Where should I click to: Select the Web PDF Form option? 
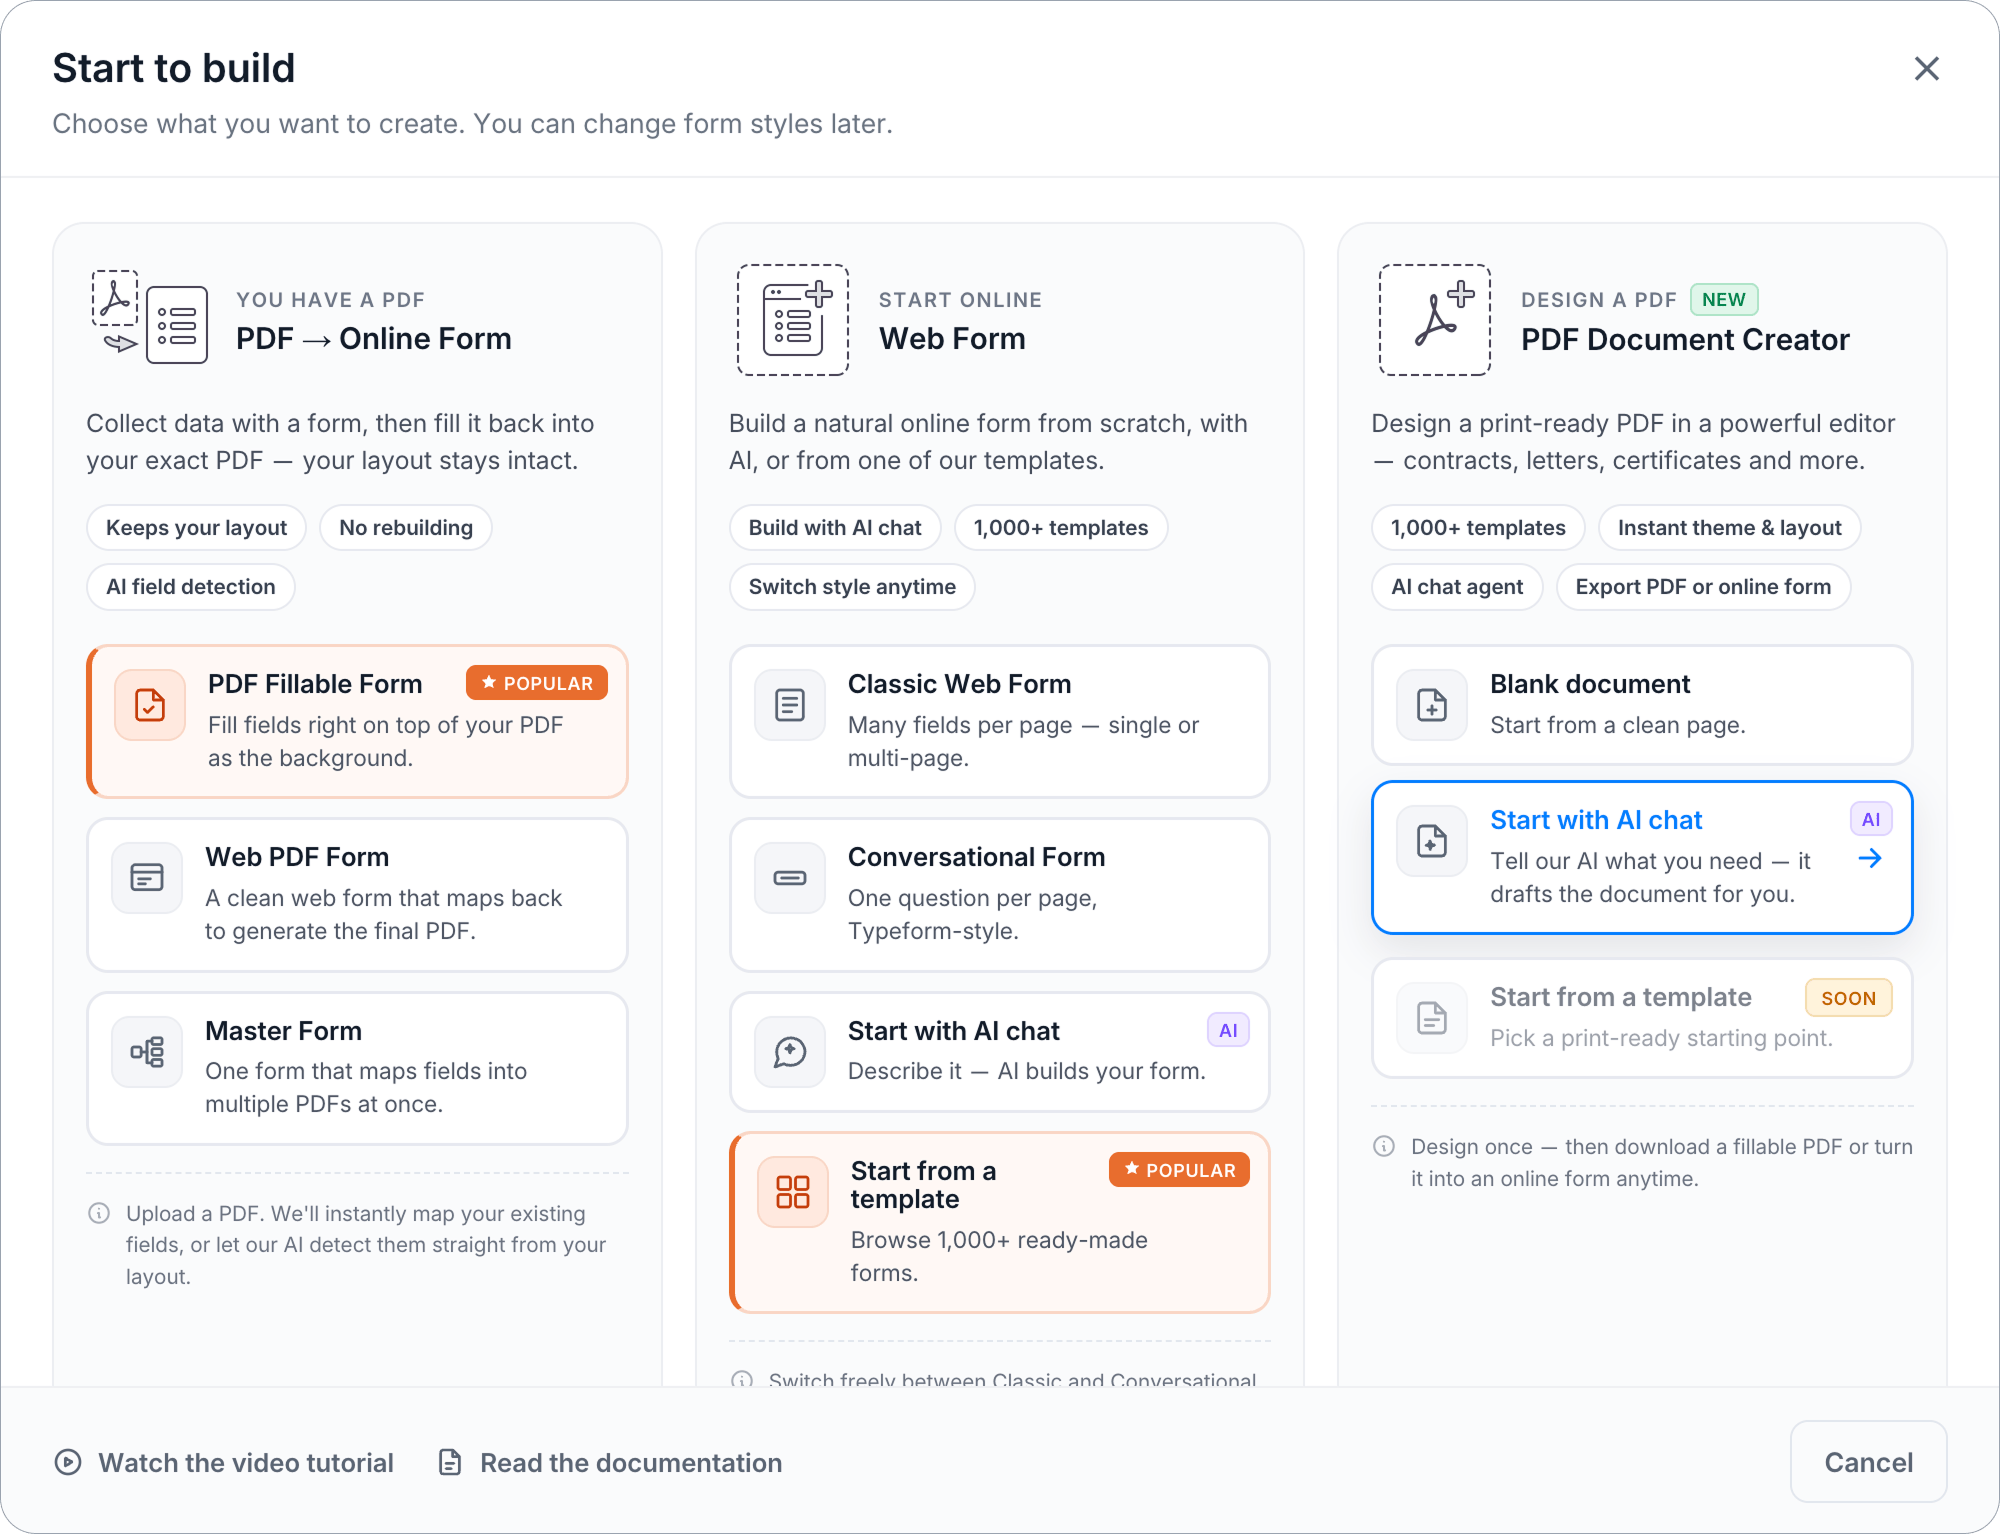(357, 895)
